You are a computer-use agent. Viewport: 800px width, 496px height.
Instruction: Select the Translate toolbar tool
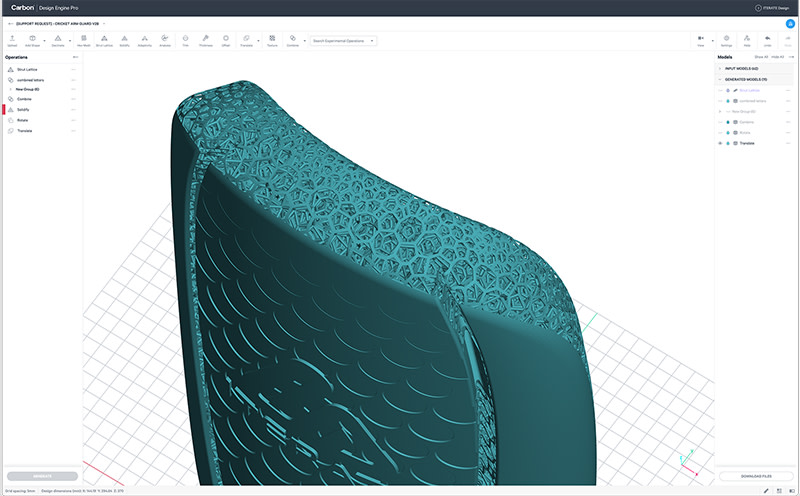click(246, 41)
